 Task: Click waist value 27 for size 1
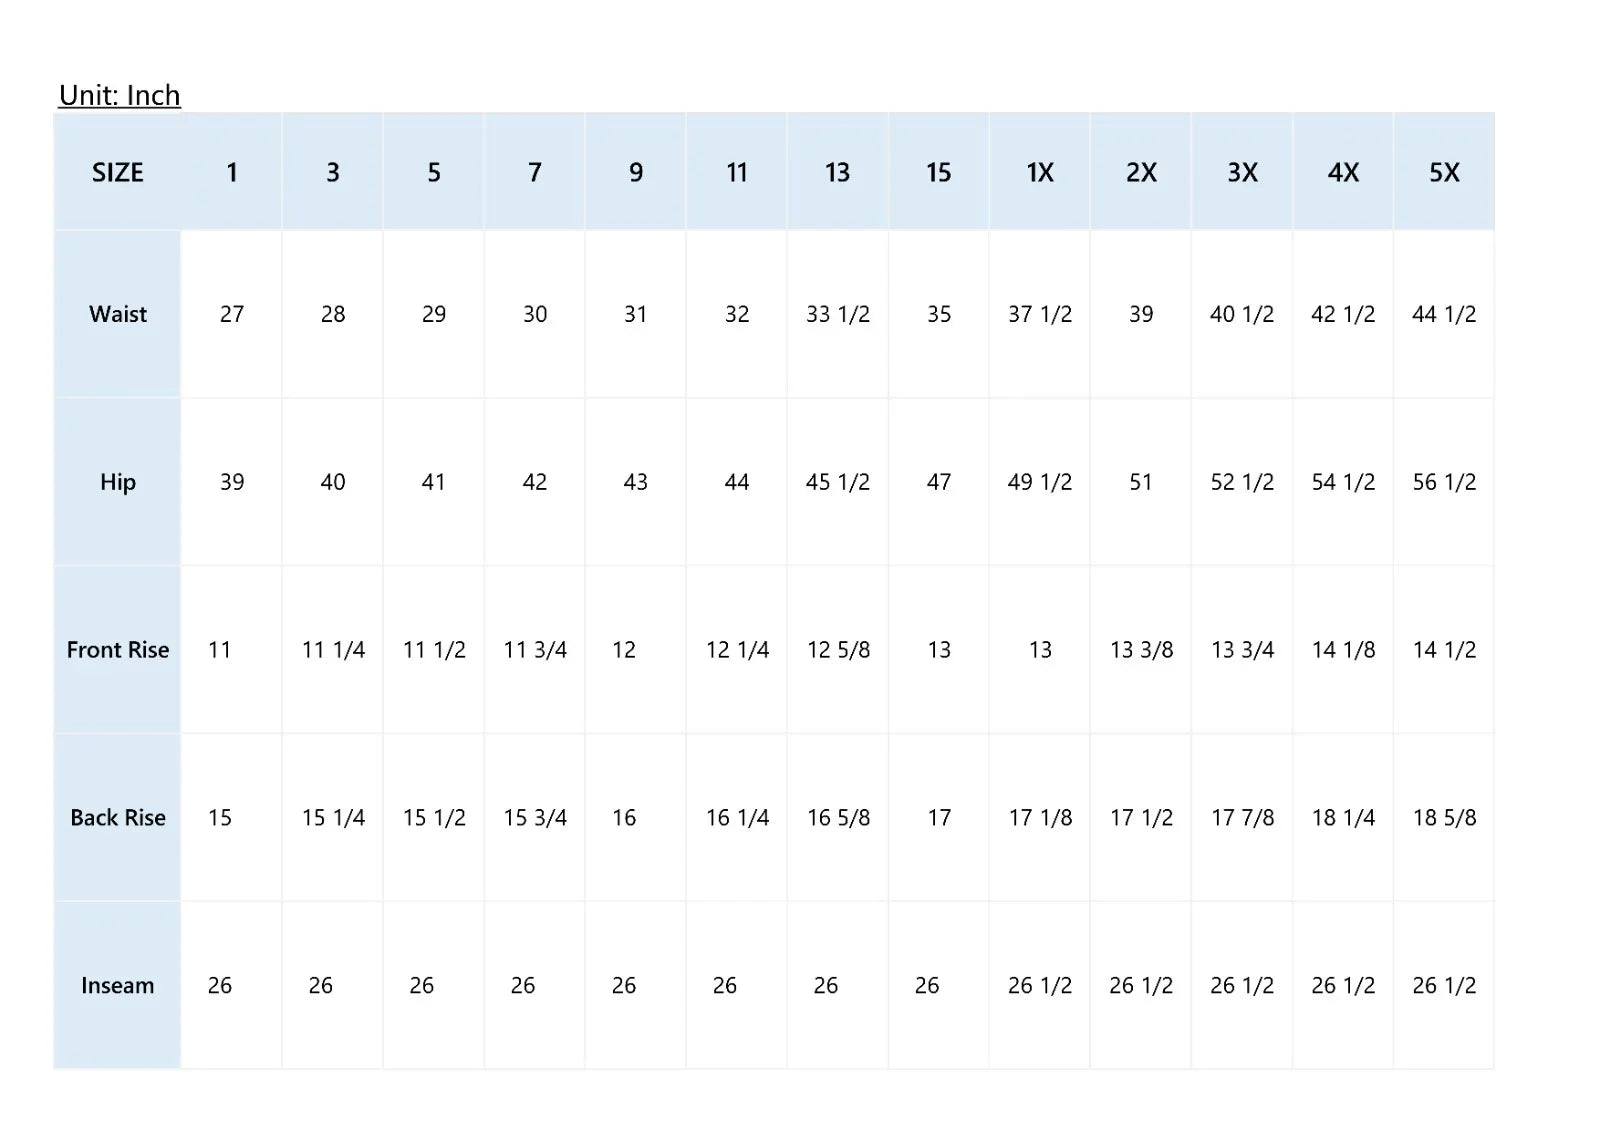[x=232, y=314]
